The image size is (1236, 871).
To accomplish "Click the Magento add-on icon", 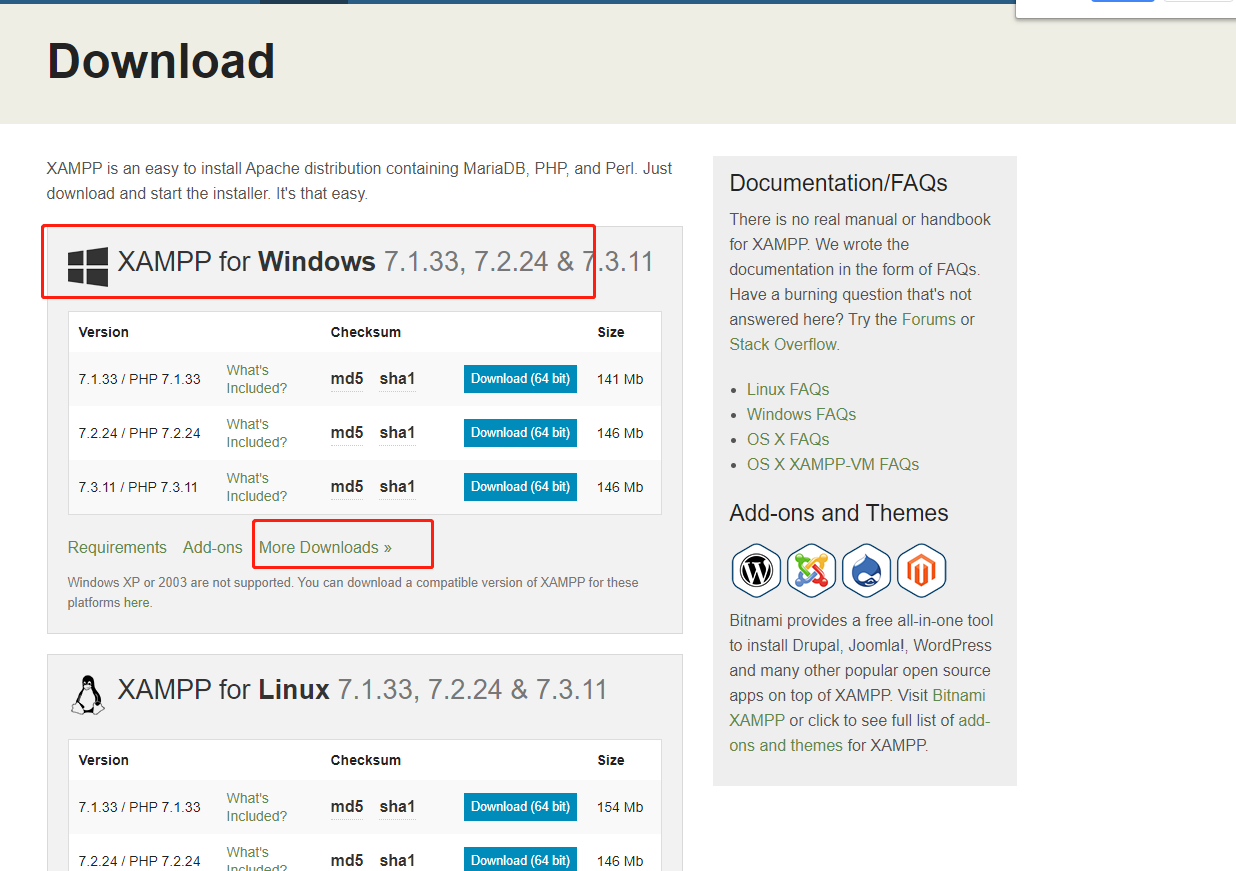I will [x=921, y=570].
